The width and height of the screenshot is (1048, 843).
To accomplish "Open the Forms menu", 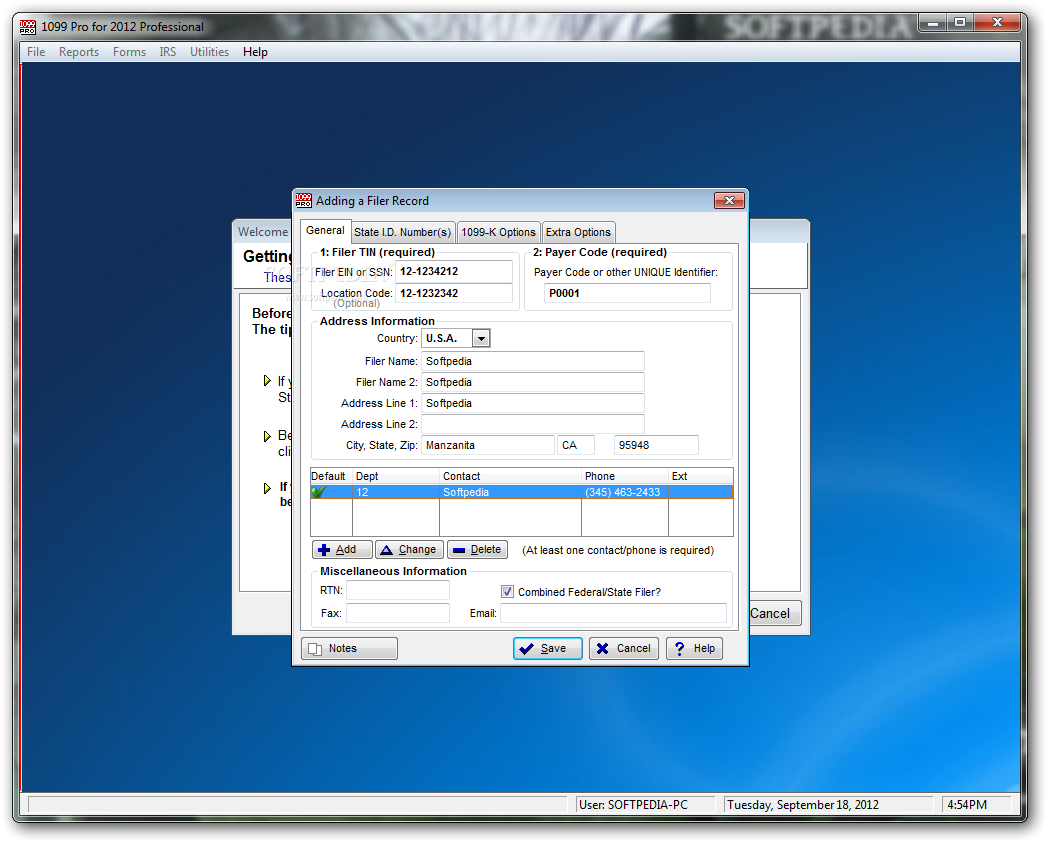I will tap(129, 51).
